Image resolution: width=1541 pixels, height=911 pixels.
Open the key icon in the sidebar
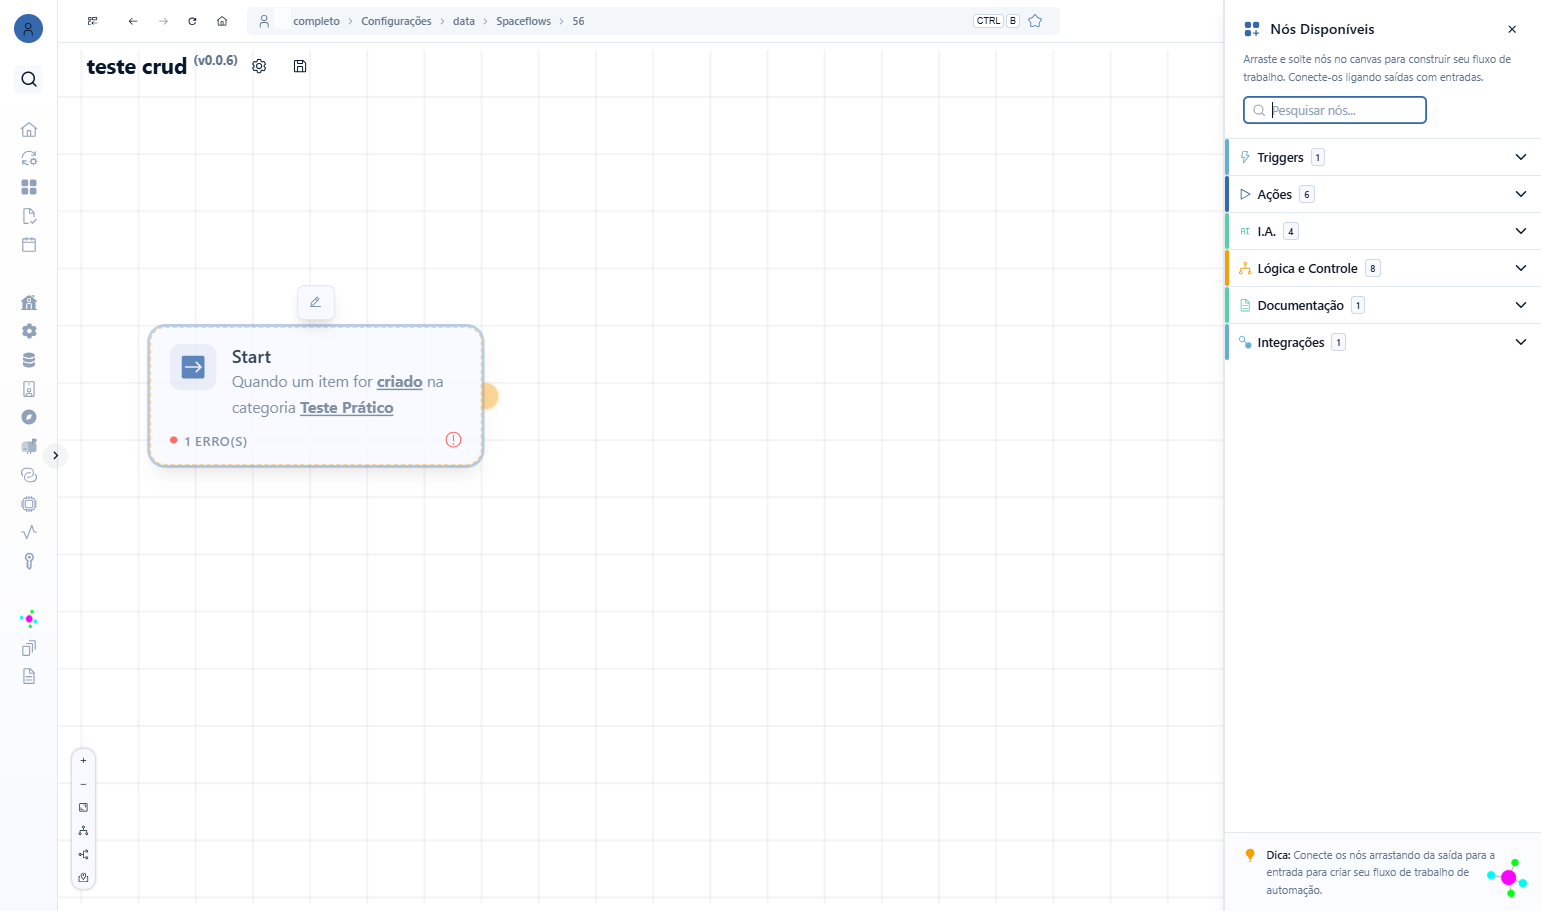coord(29,561)
